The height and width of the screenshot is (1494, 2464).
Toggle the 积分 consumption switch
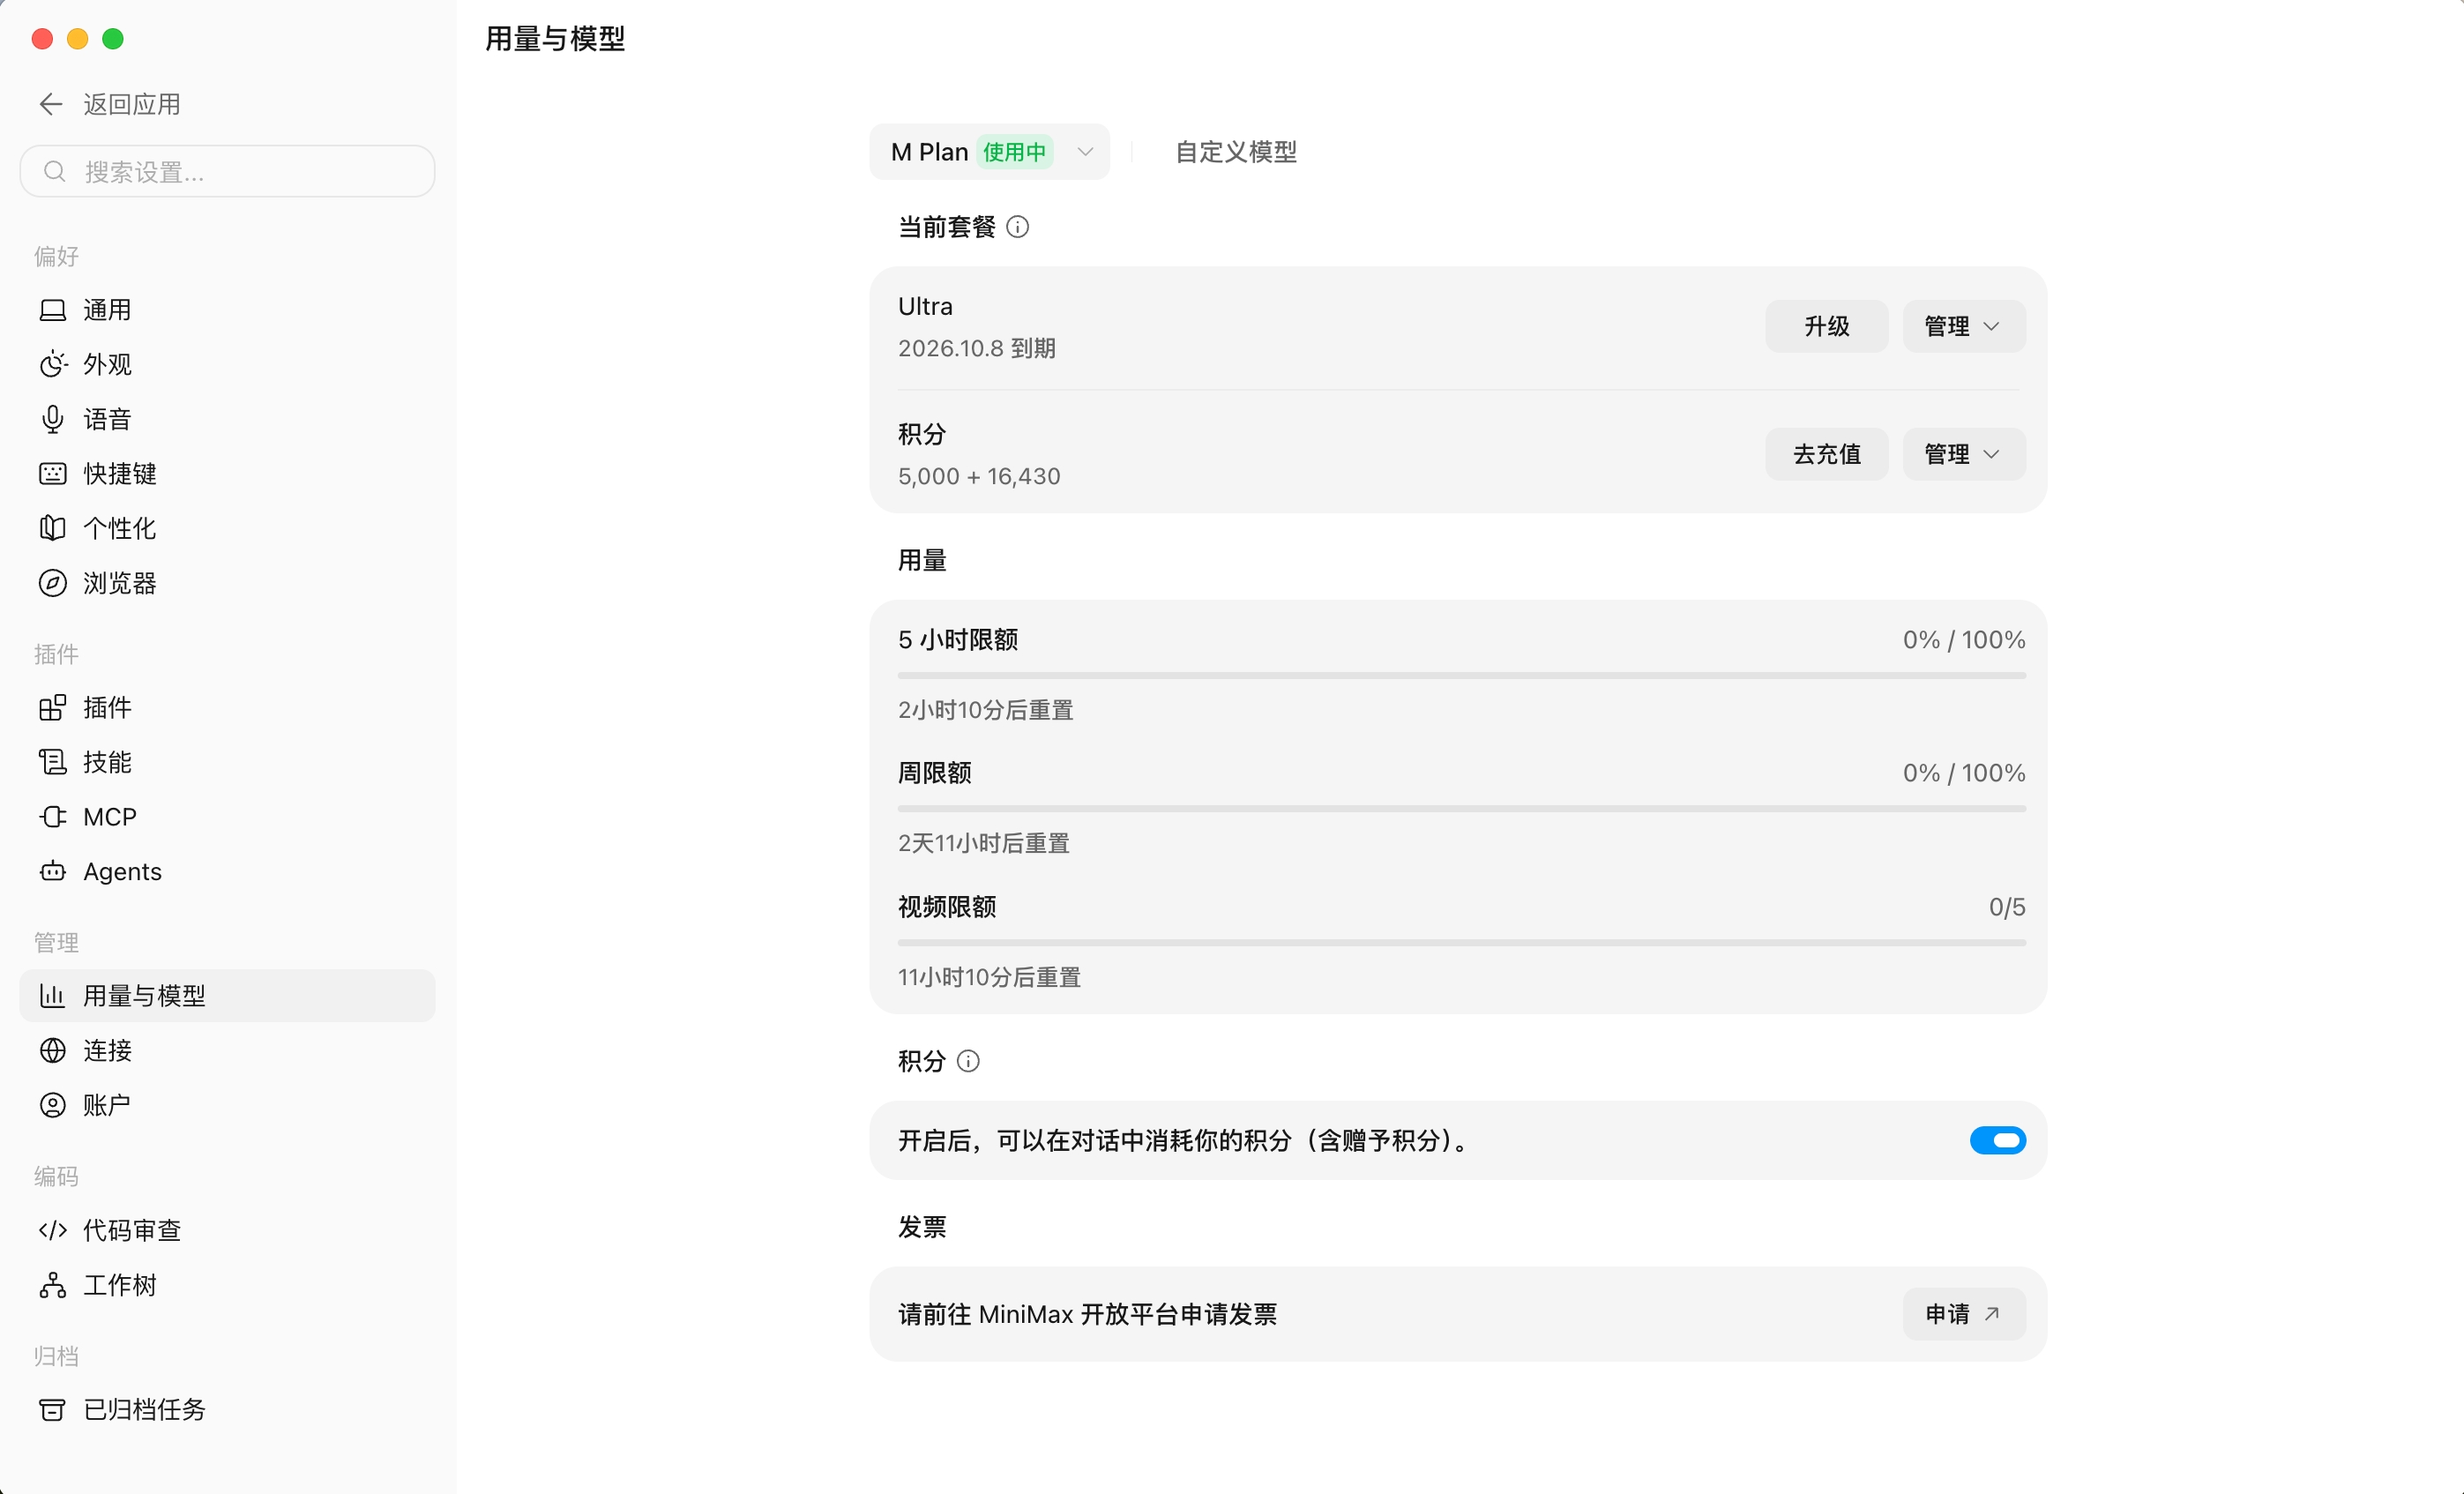[x=1997, y=1140]
